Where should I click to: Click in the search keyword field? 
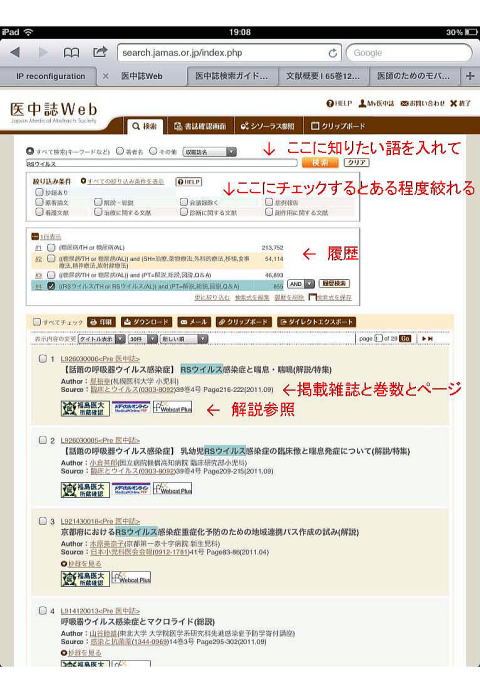pos(162,163)
